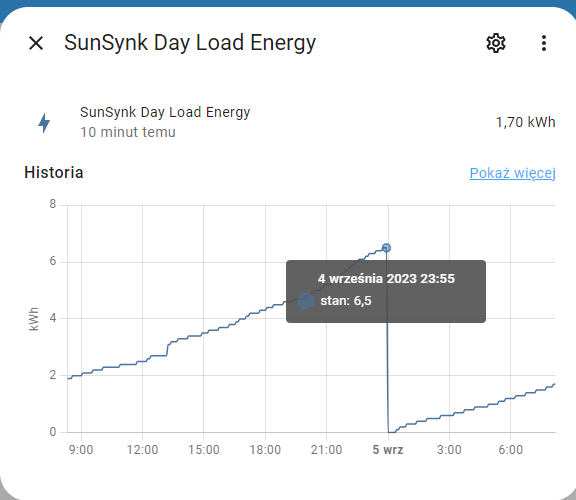Image resolution: width=576 pixels, height=500 pixels.
Task: Click the 21:00 time axis label
Action: 326,449
